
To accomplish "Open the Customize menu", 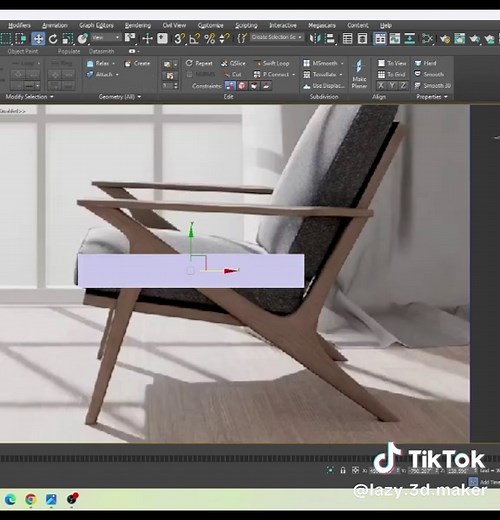I will click(210, 25).
